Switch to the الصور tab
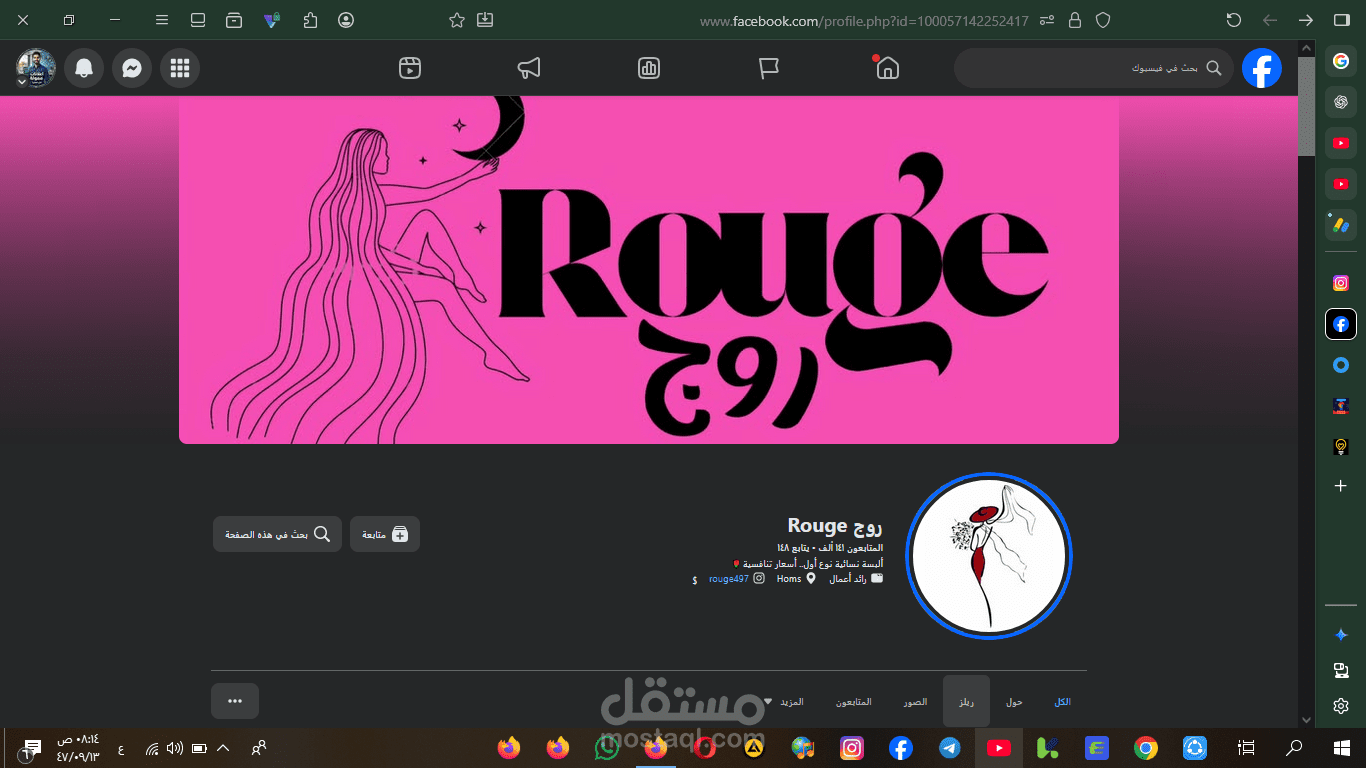Image resolution: width=1366 pixels, height=768 pixels. pyautogui.click(x=915, y=702)
